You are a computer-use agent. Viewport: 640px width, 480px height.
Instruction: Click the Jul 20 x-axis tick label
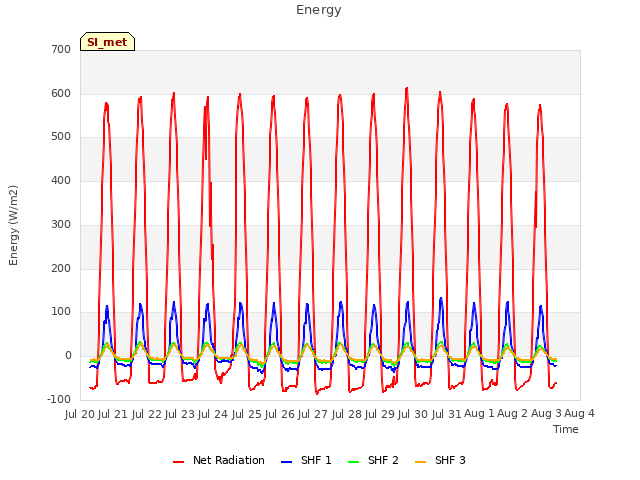click(x=80, y=414)
